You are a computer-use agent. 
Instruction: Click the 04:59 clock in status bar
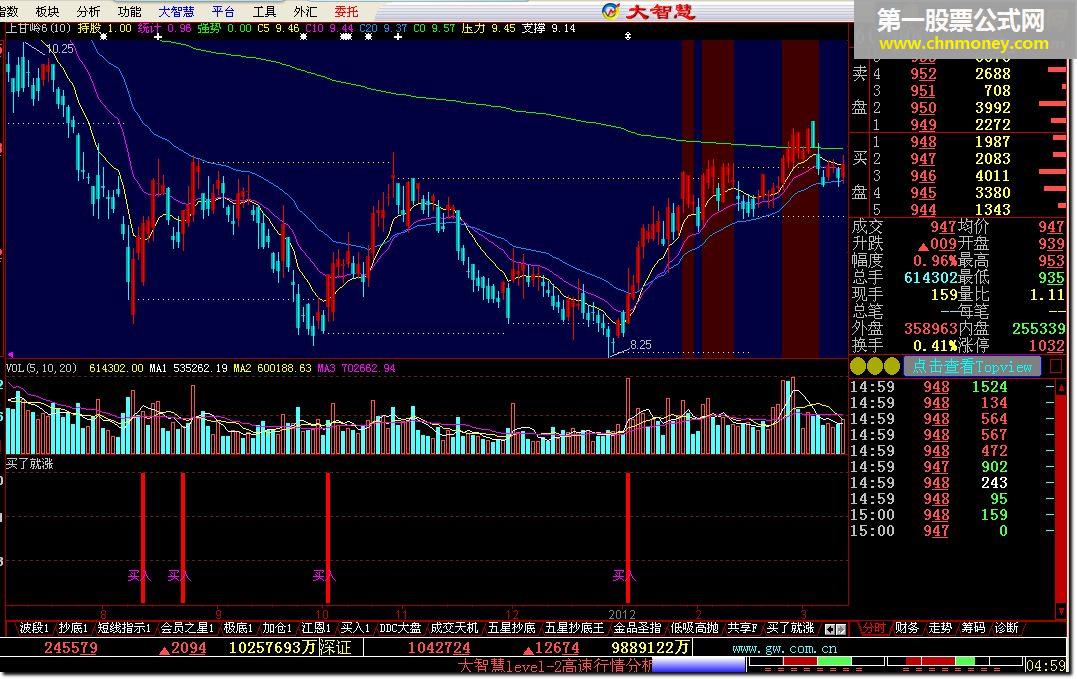click(x=1045, y=665)
